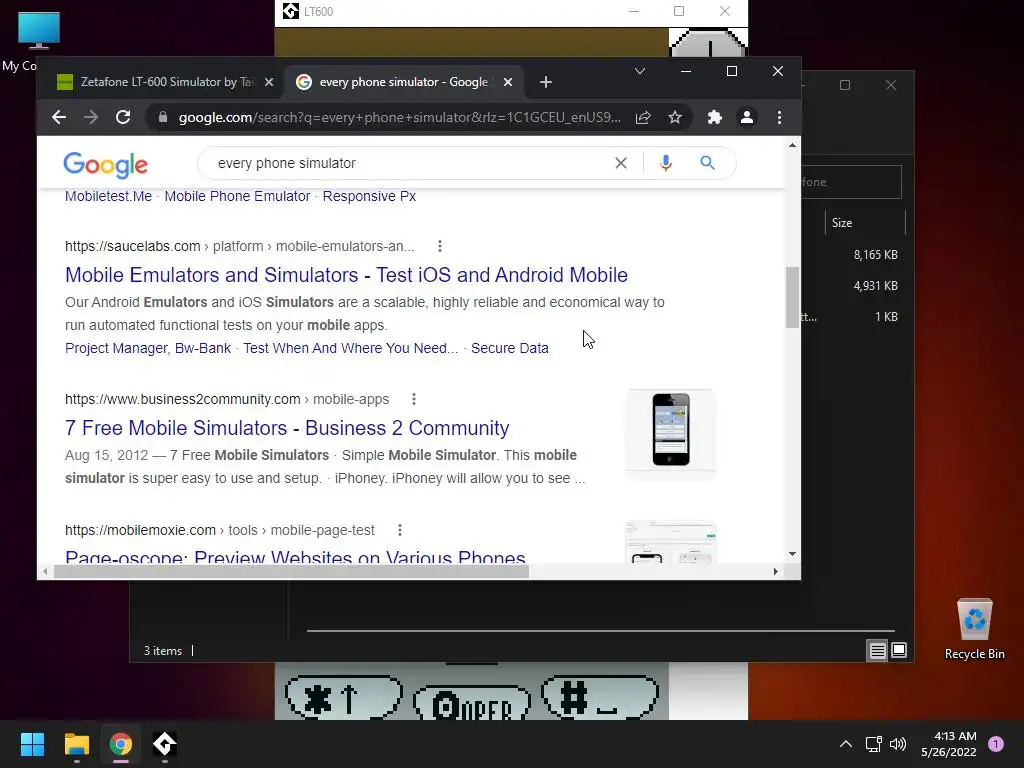Go back in Chrome browser
Image resolution: width=1024 pixels, height=768 pixels.
coord(59,118)
